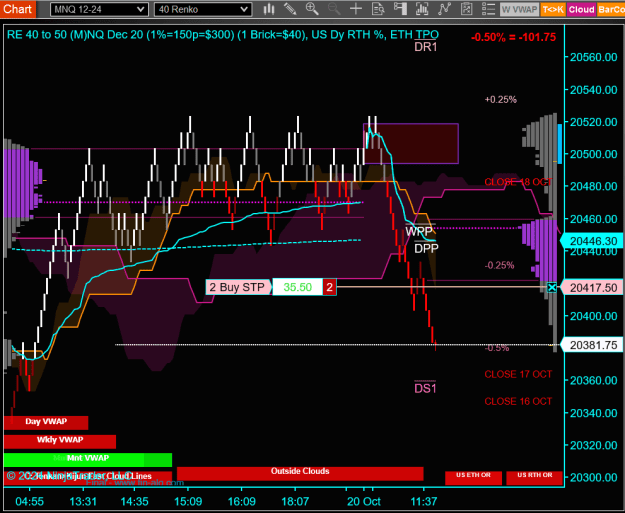Click the 20446.30 current price marker
The image size is (625, 513).
tap(593, 241)
